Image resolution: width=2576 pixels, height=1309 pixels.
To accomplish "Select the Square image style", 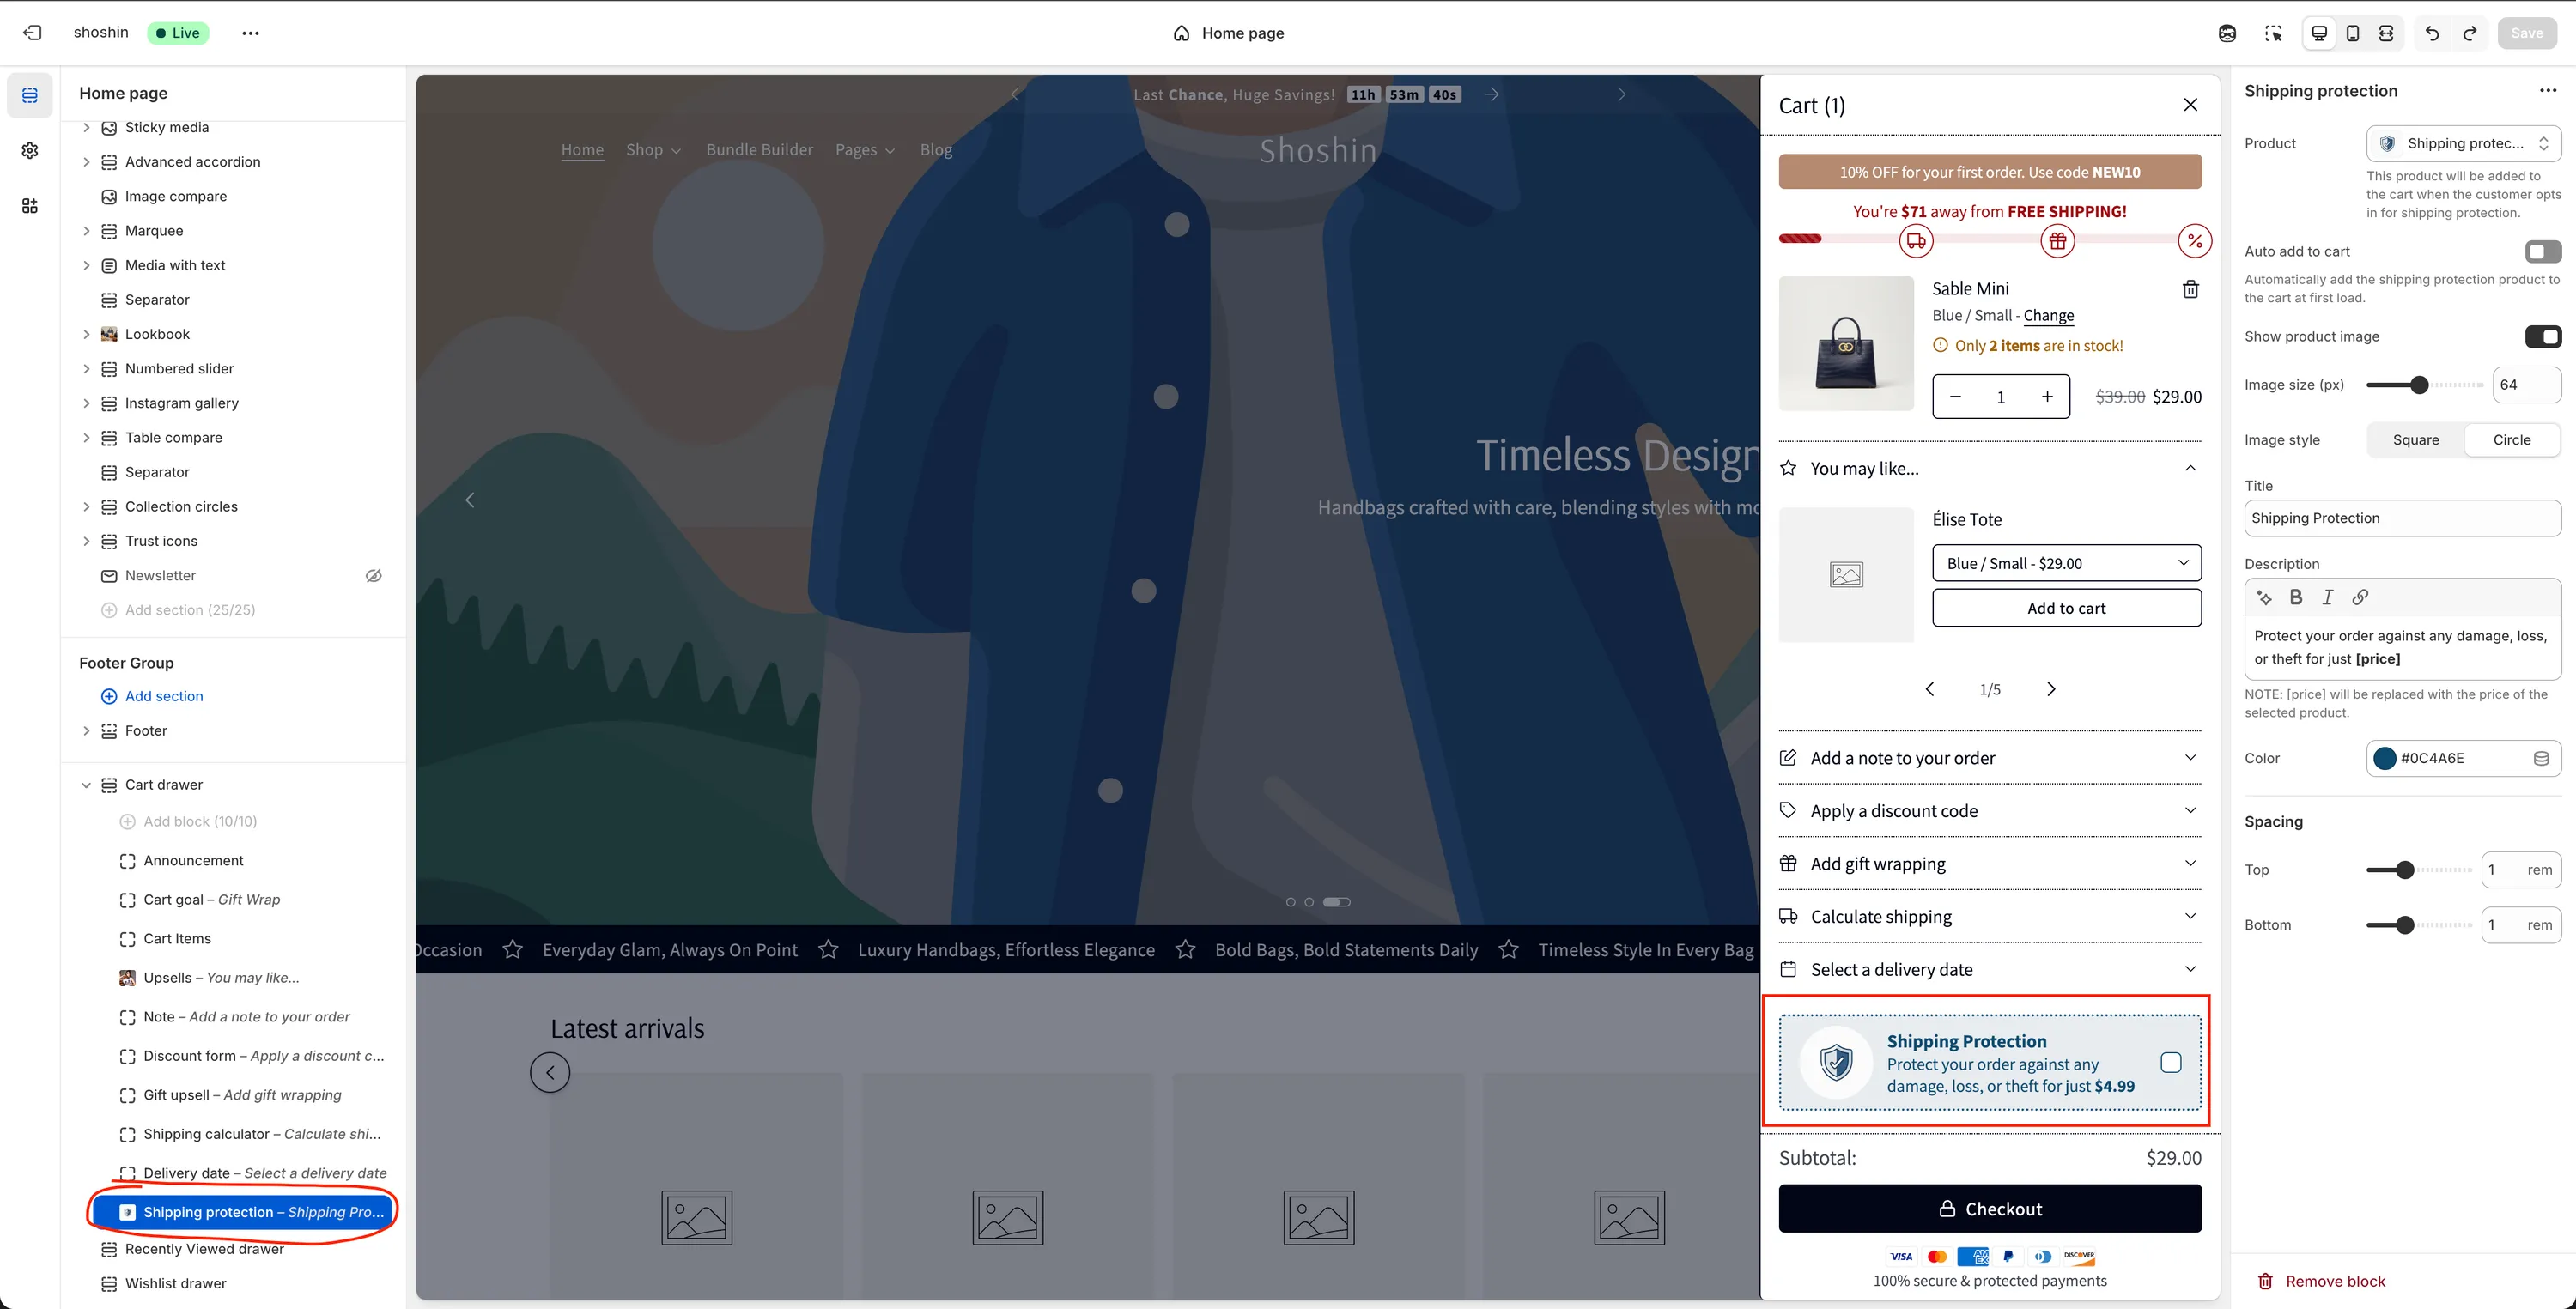I will pos(2415,440).
